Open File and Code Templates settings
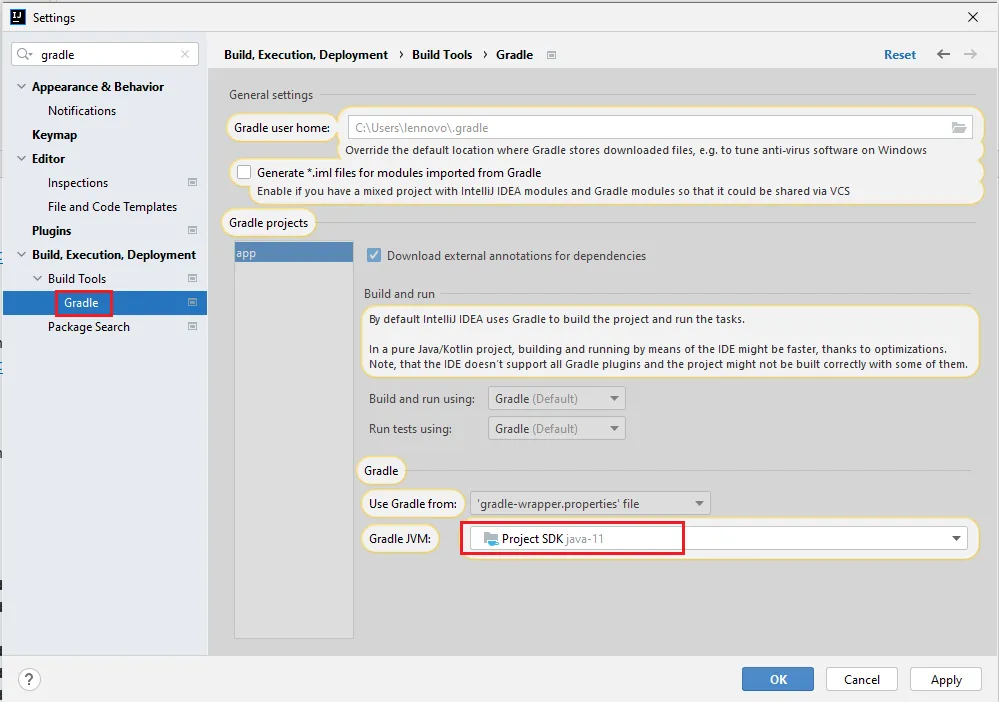 112,206
